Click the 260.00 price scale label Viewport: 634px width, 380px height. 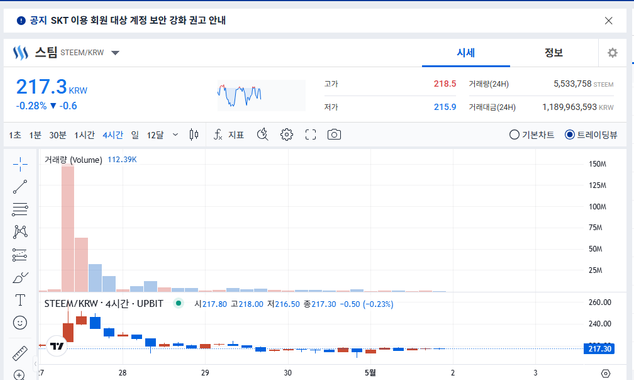click(x=600, y=302)
